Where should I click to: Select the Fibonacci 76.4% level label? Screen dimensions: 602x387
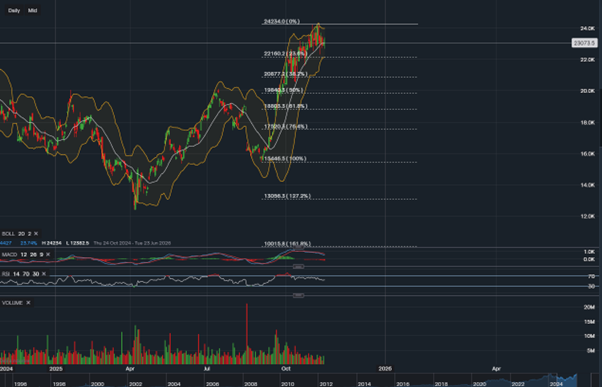point(286,126)
